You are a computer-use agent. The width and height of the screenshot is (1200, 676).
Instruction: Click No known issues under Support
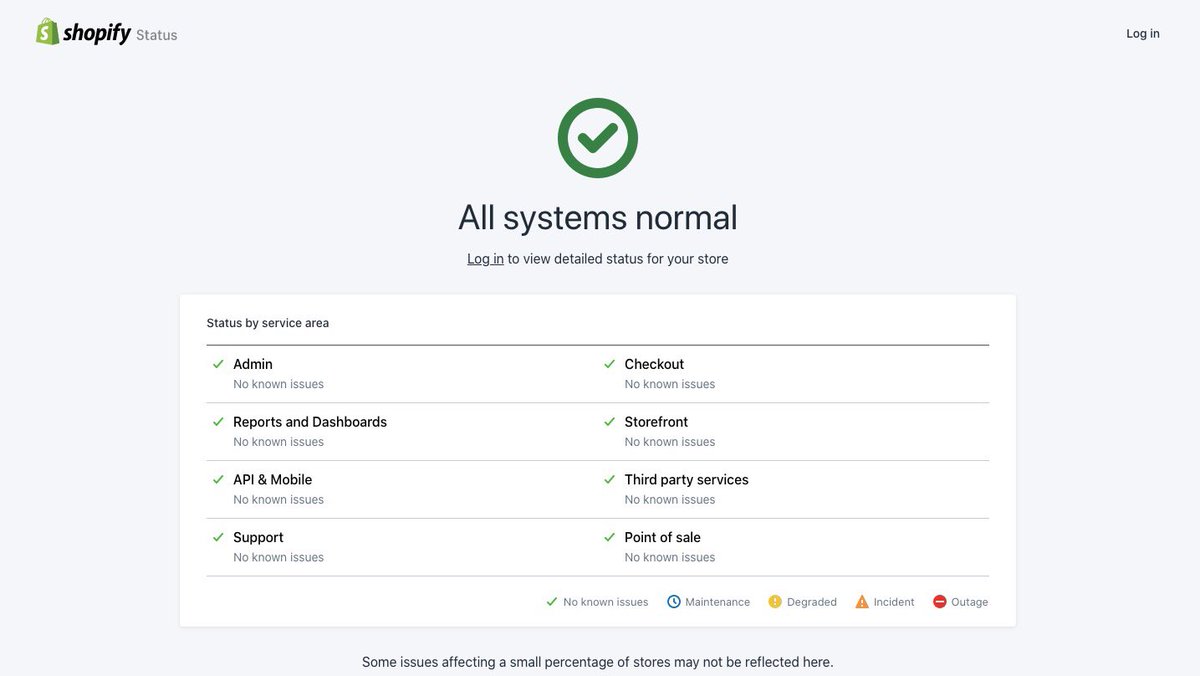pyautogui.click(x=279, y=557)
